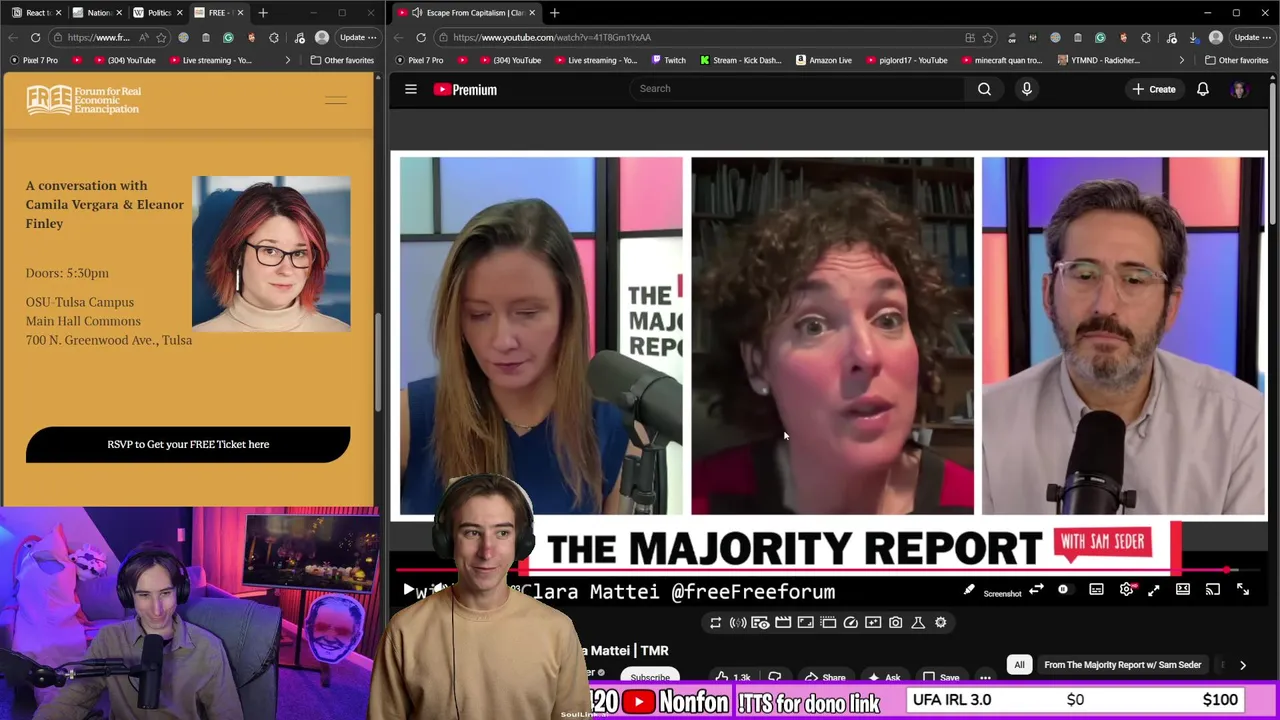Save the video to a playlist
The height and width of the screenshot is (720, 1280).
941,677
